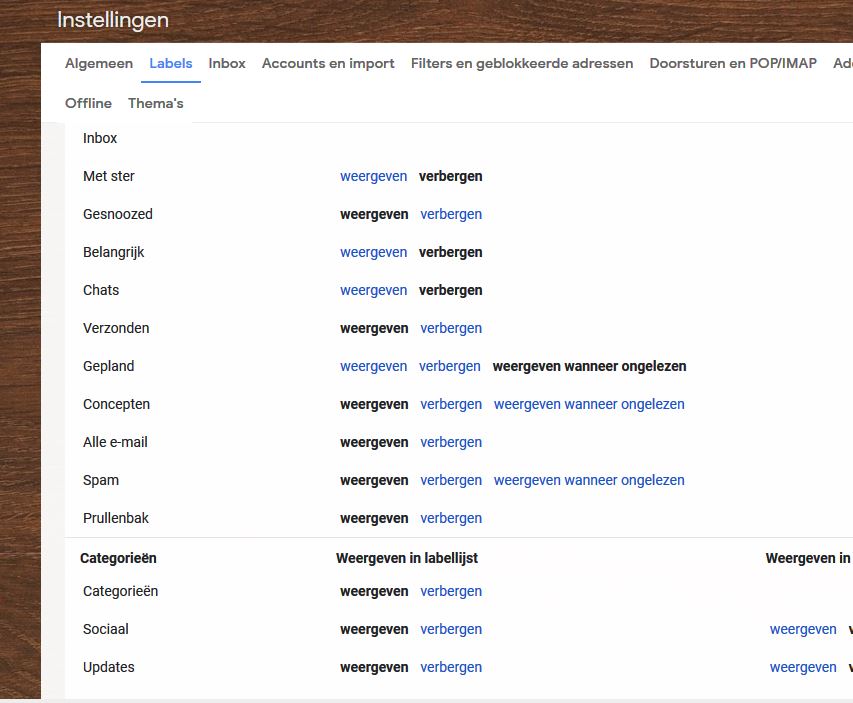
Task: Hide the Prullenbak label
Action: (x=451, y=518)
